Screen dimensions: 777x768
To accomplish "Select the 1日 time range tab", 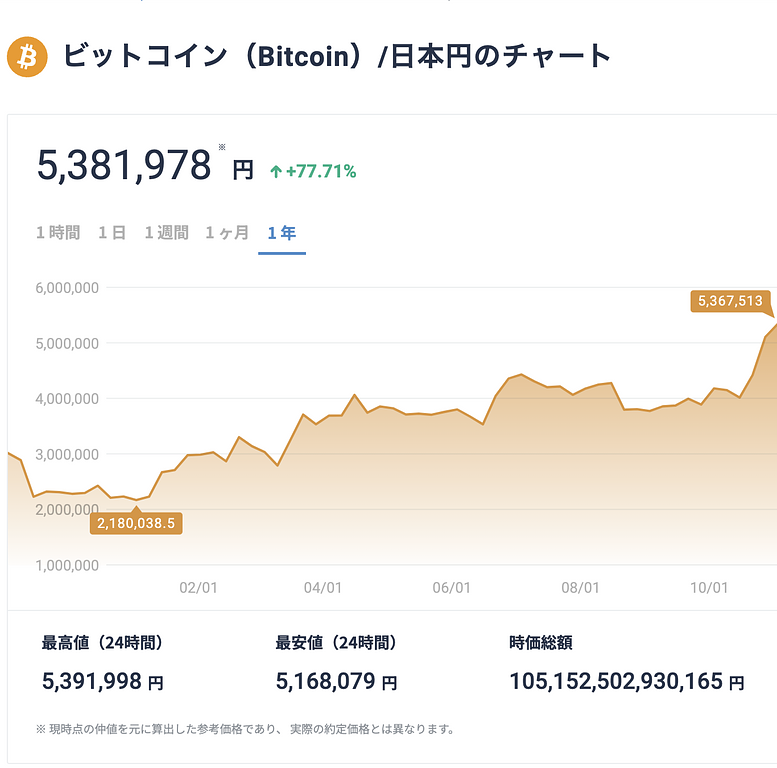I will pos(112,233).
